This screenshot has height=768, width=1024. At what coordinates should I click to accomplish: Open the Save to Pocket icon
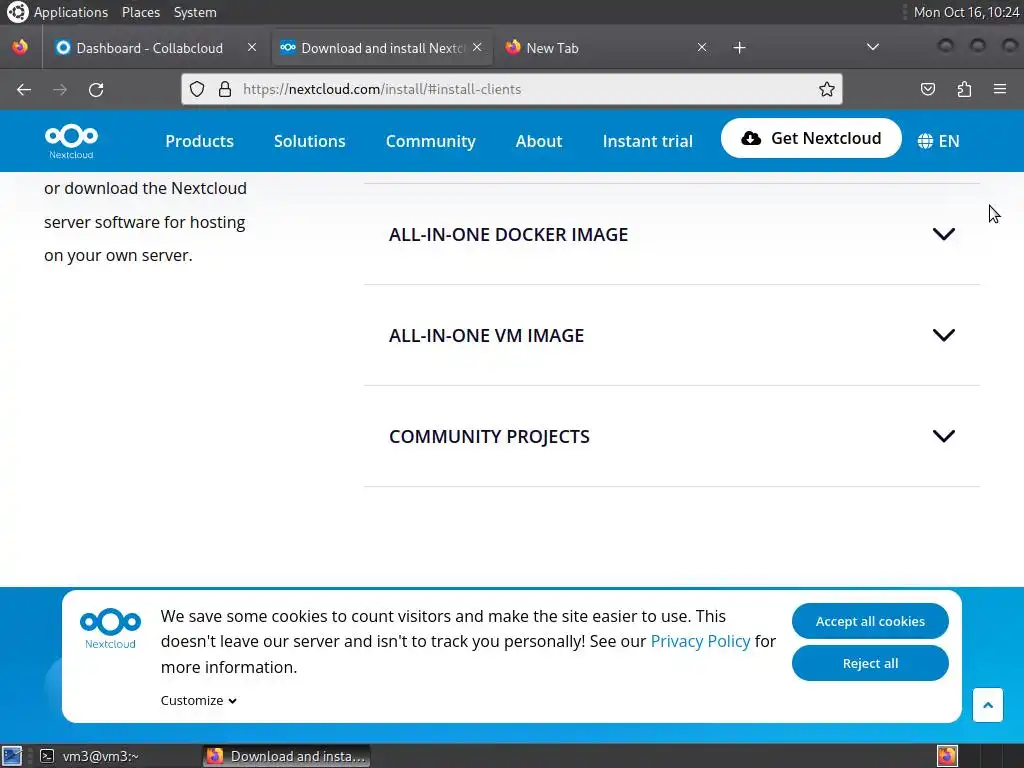pyautogui.click(x=928, y=89)
